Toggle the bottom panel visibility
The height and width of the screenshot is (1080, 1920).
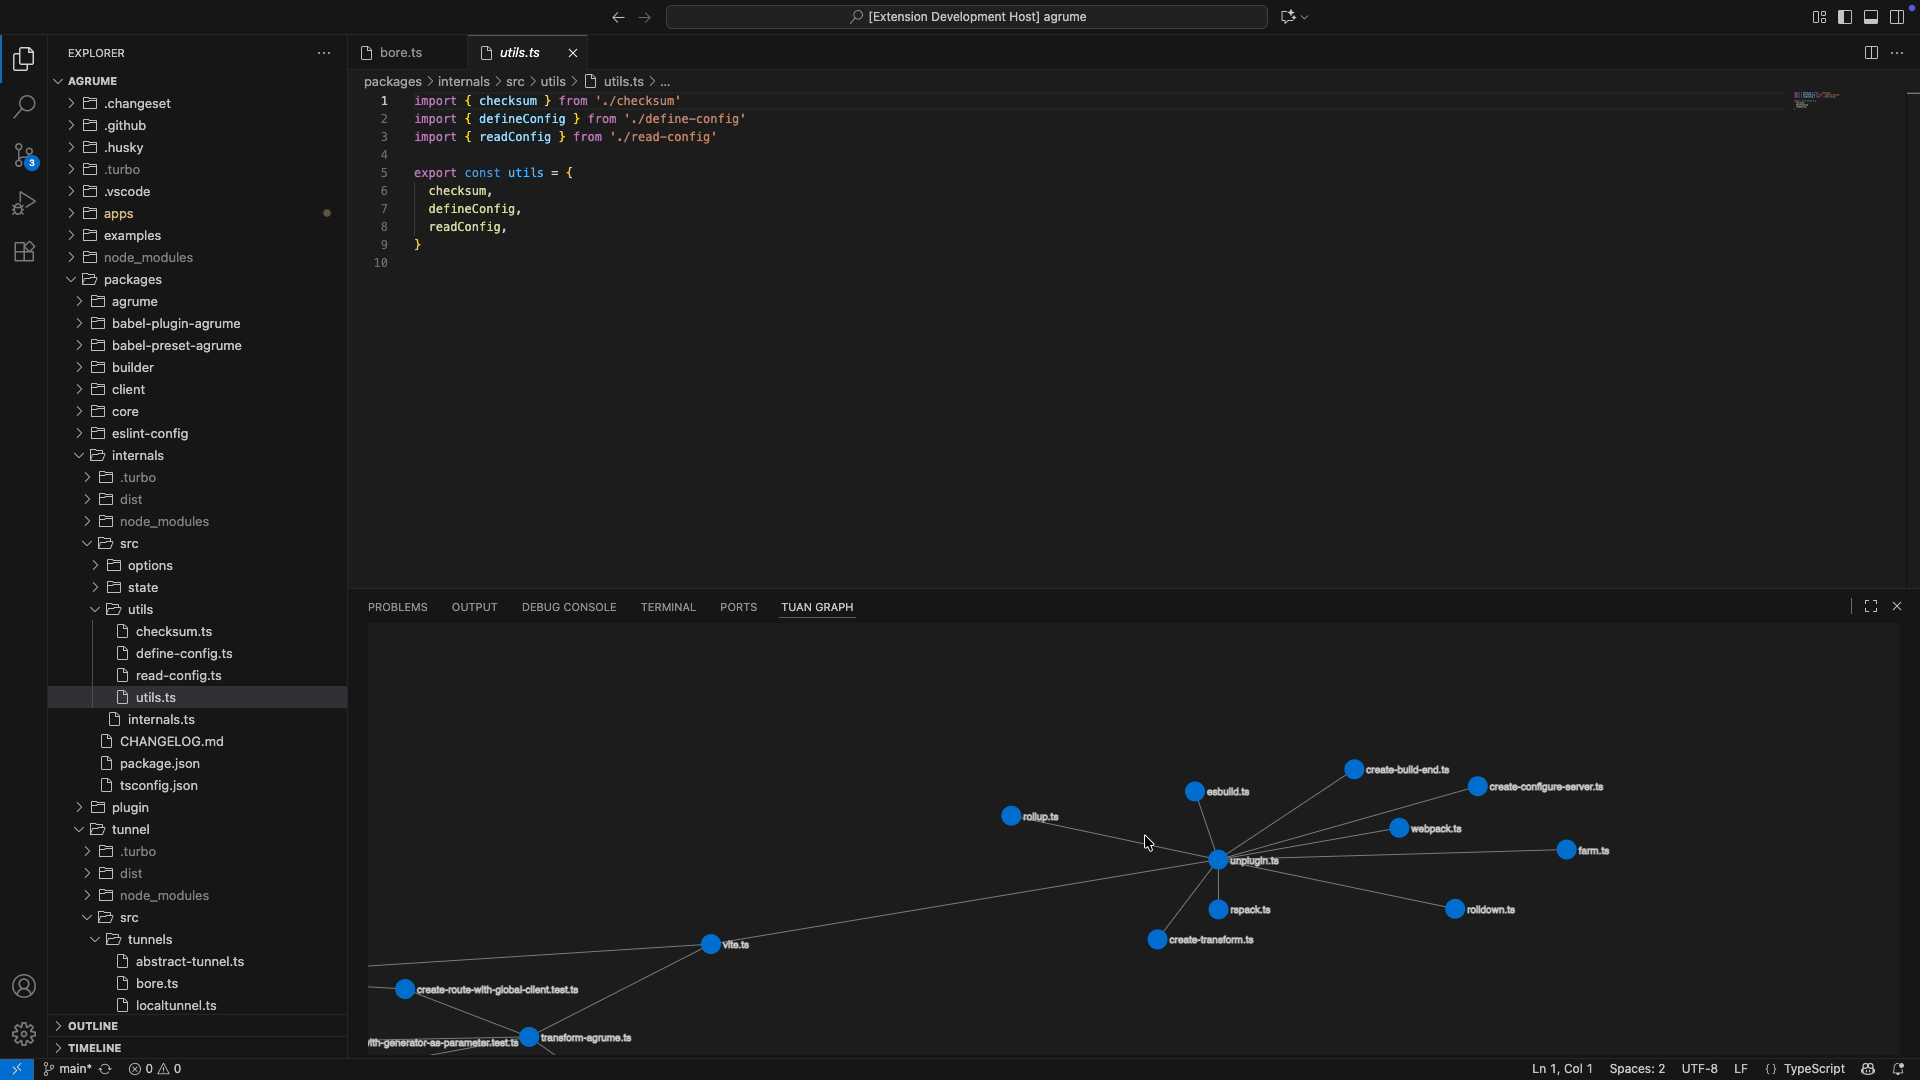coord(1871,17)
